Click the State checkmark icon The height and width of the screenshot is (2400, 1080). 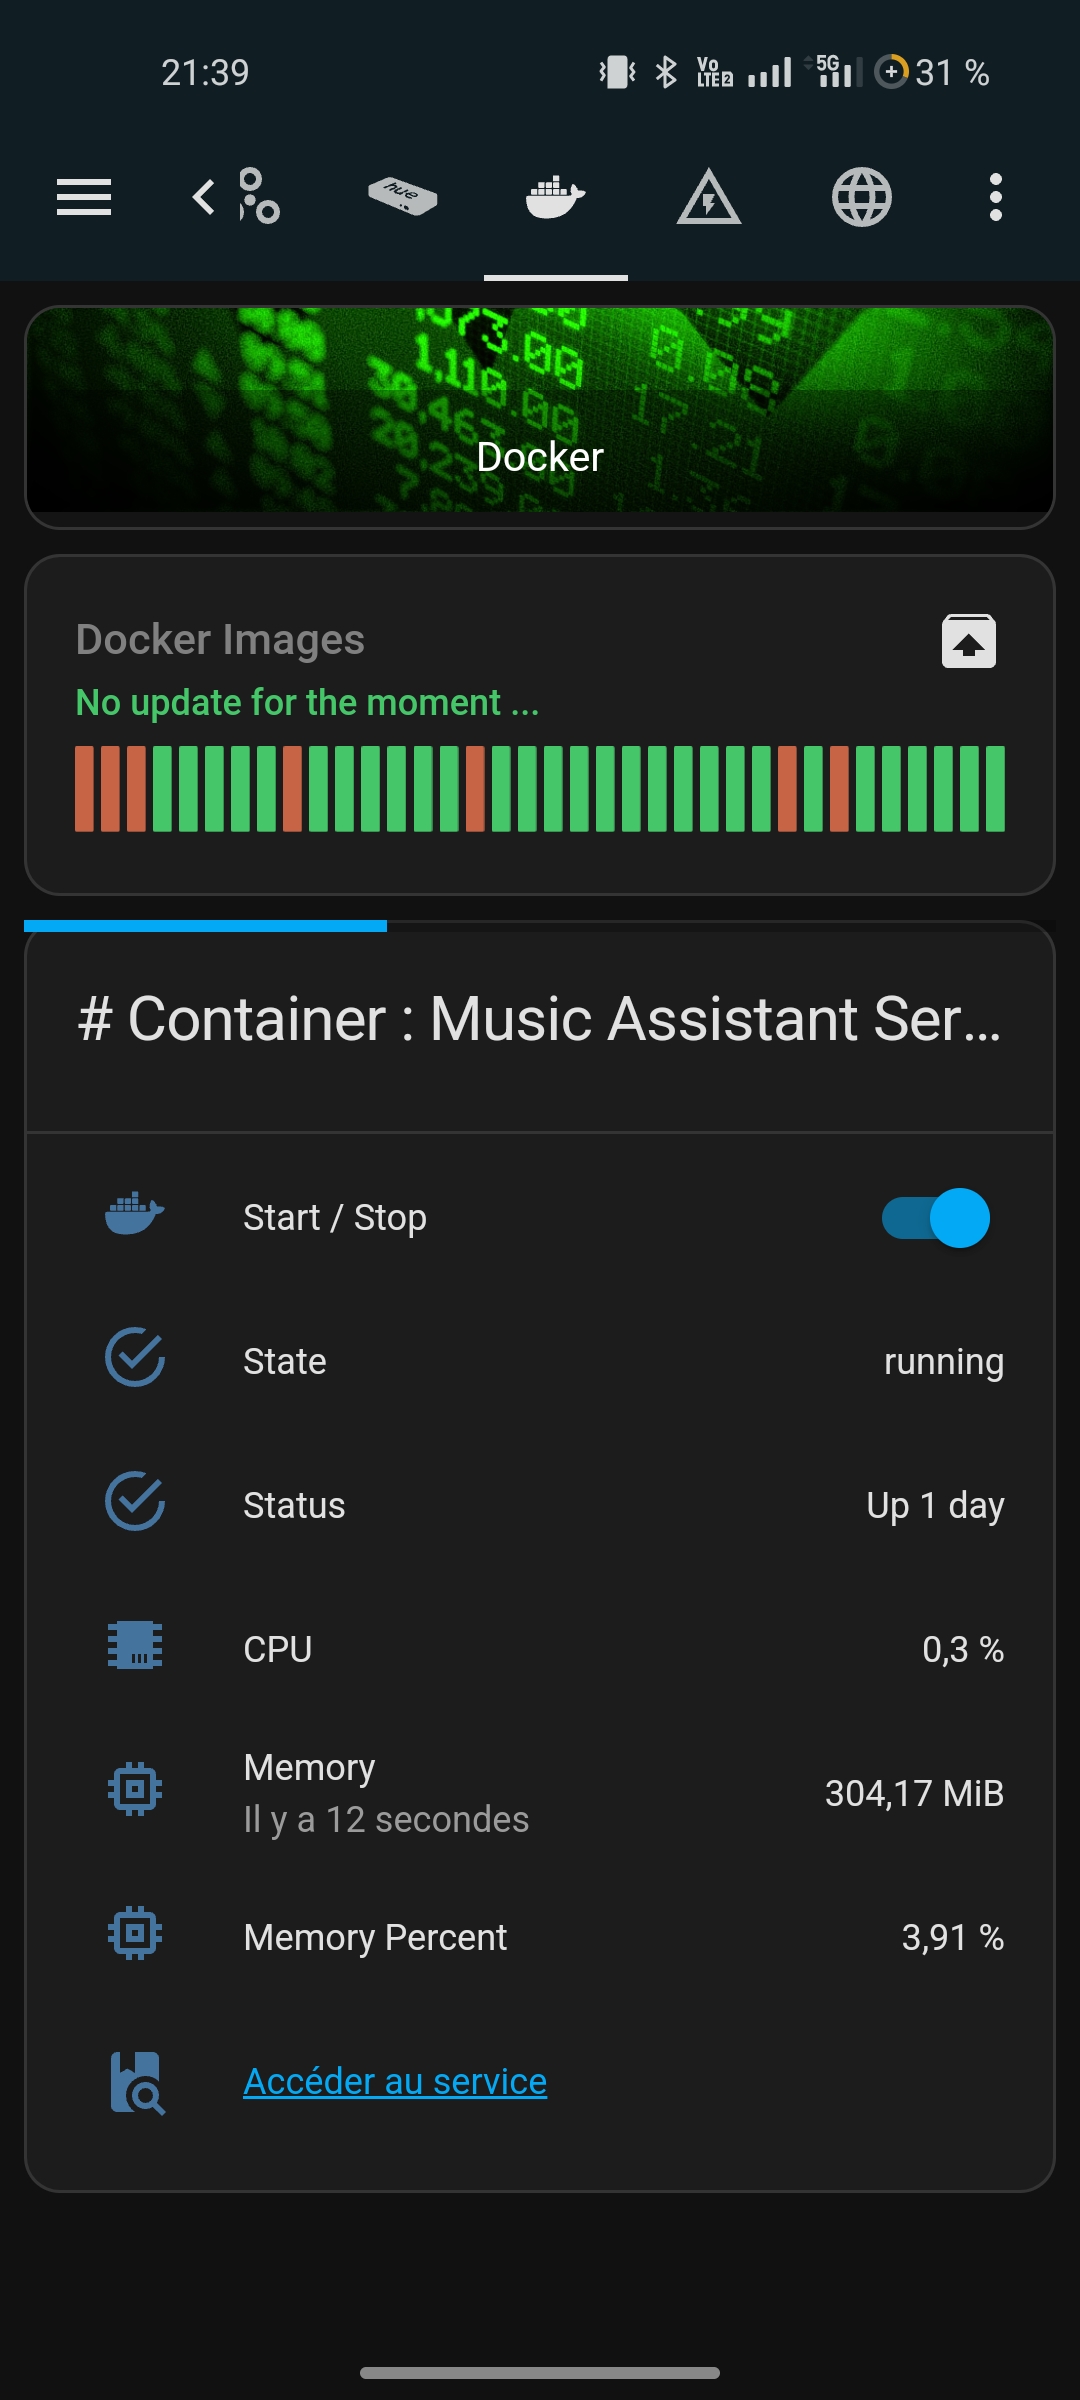pyautogui.click(x=135, y=1358)
